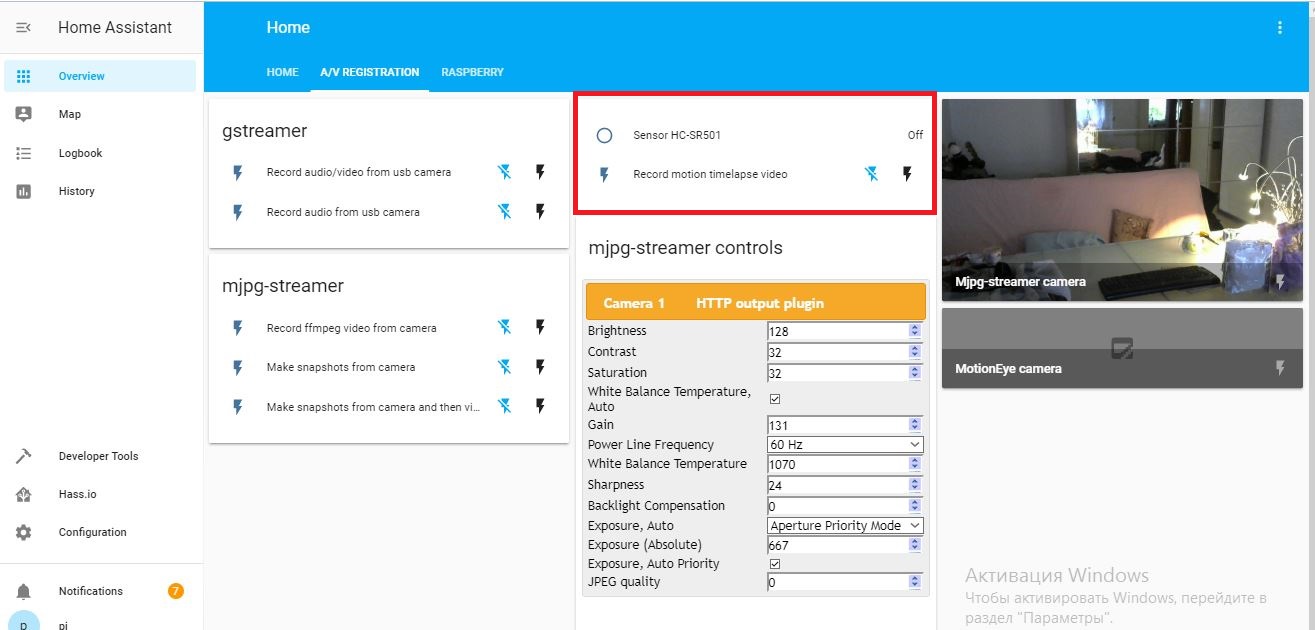Viewport: 1315px width, 630px height.
Task: Turn on Record ffmpeg video from camera
Action: point(541,328)
